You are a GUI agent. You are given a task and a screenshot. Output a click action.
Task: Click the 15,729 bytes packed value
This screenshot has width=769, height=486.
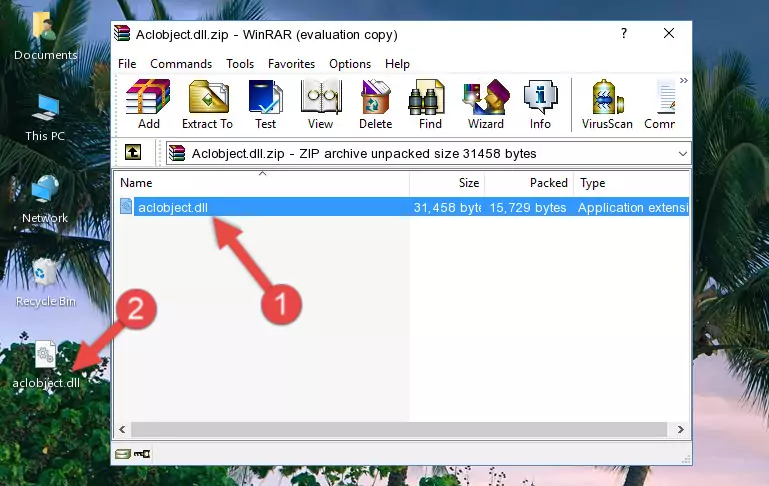click(528, 208)
